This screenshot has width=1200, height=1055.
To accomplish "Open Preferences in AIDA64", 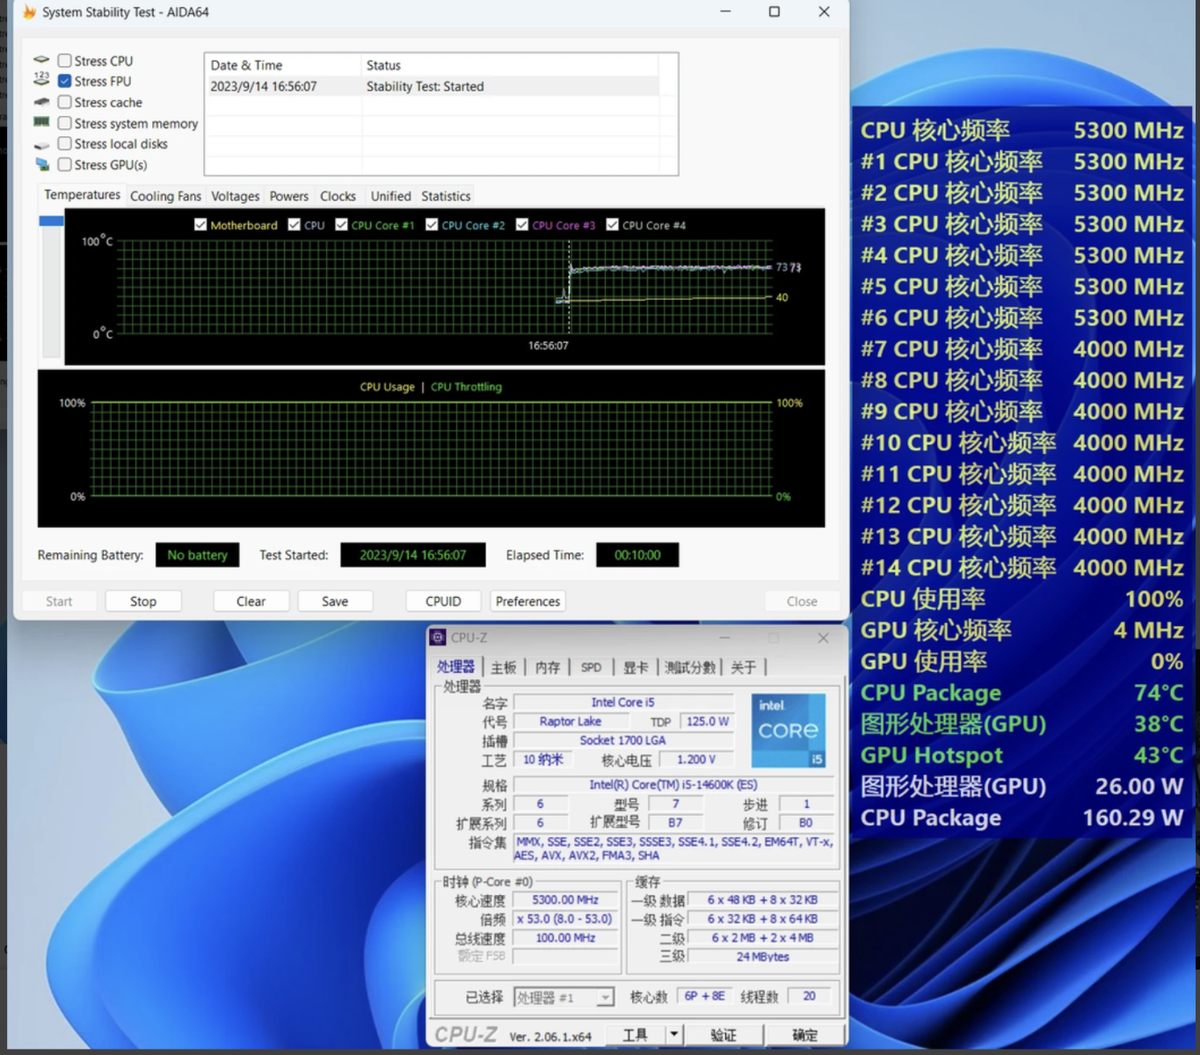I will click(x=528, y=601).
